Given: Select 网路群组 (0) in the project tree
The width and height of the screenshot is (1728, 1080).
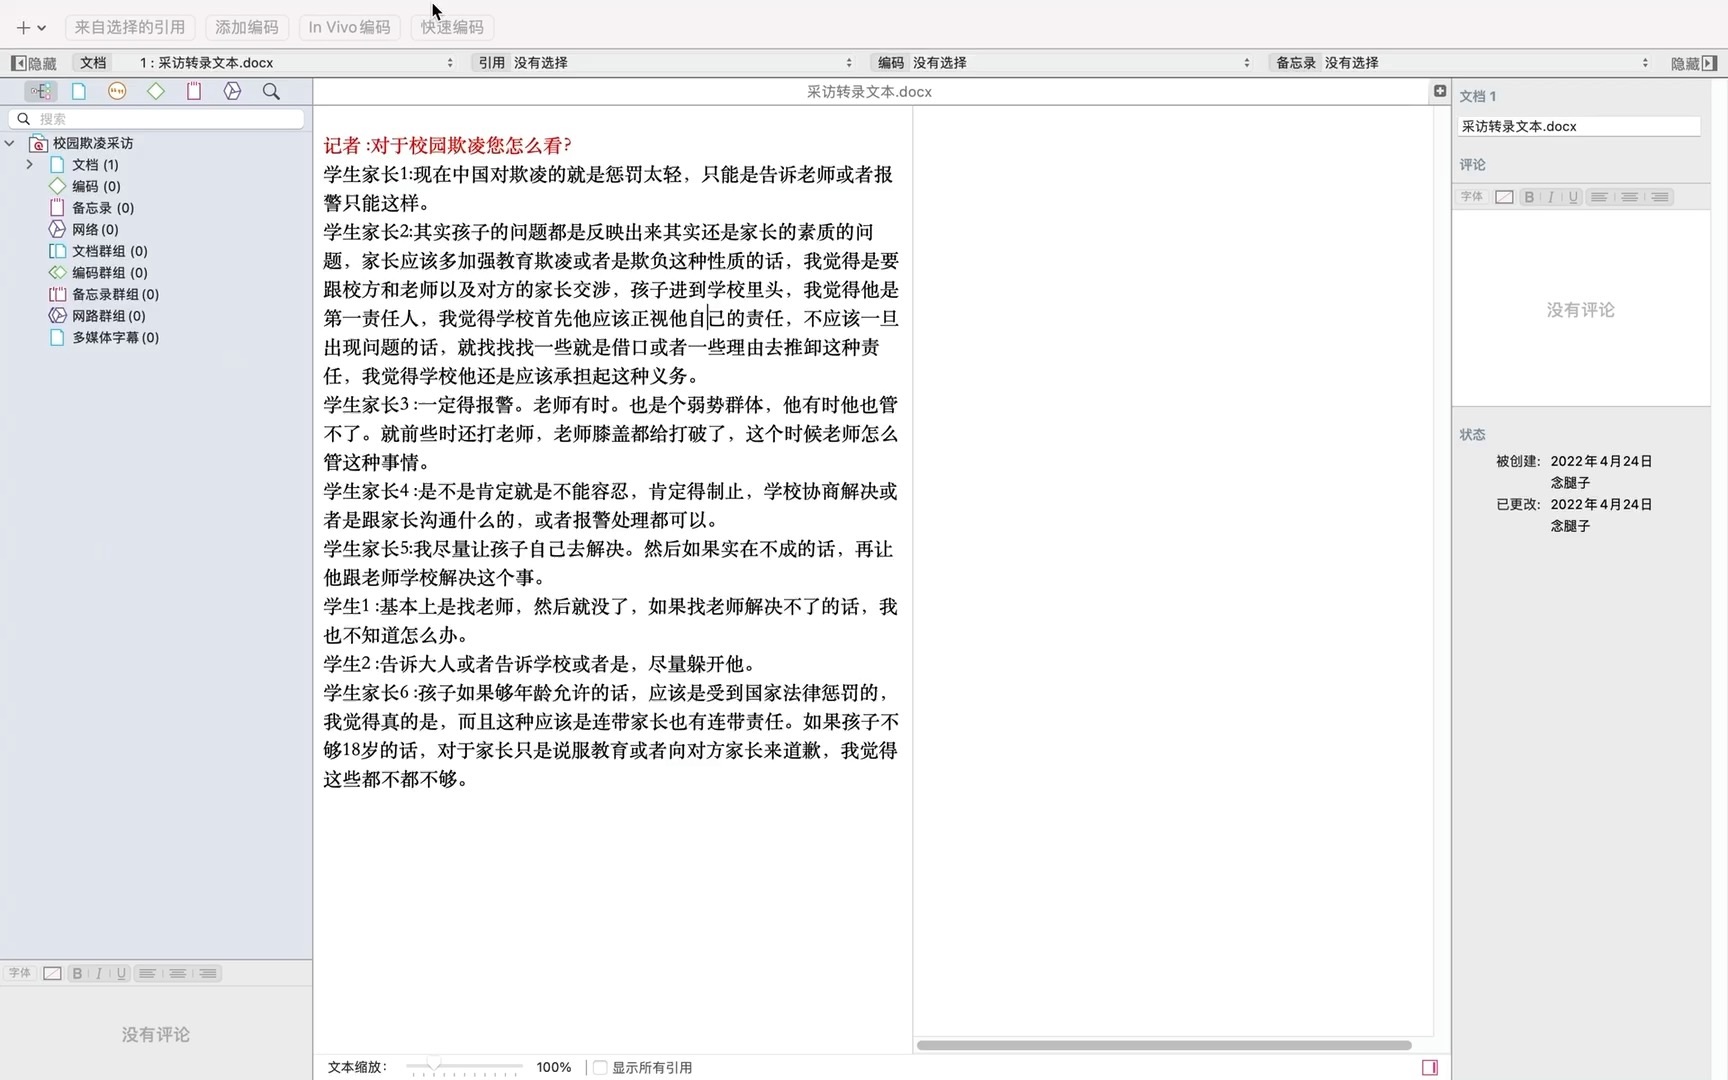Looking at the screenshot, I should pos(108,315).
